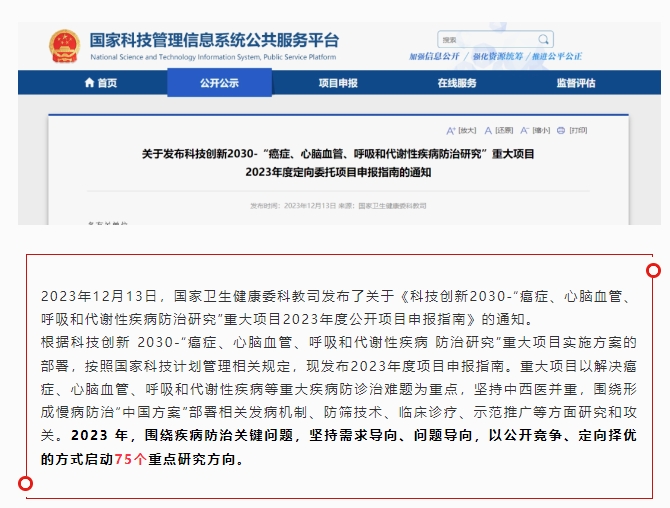This screenshot has width=670, height=508.
Task: Click the A+ enlarge font icon
Action: click(451, 130)
